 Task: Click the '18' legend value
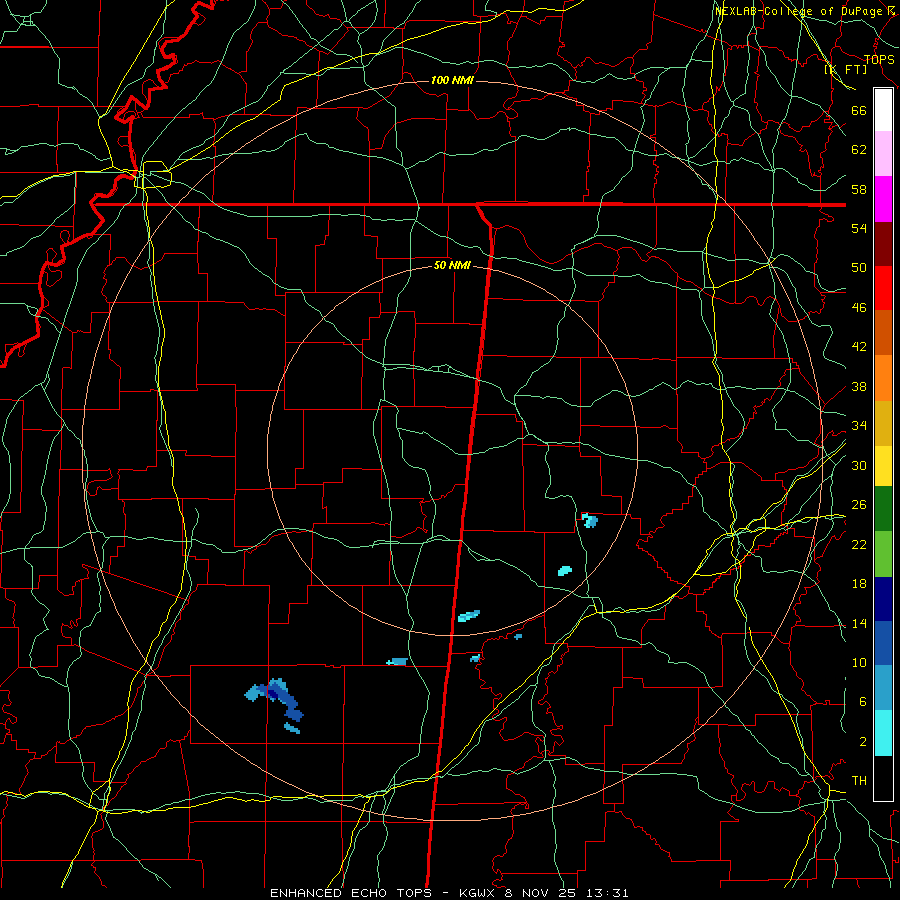tap(859, 584)
